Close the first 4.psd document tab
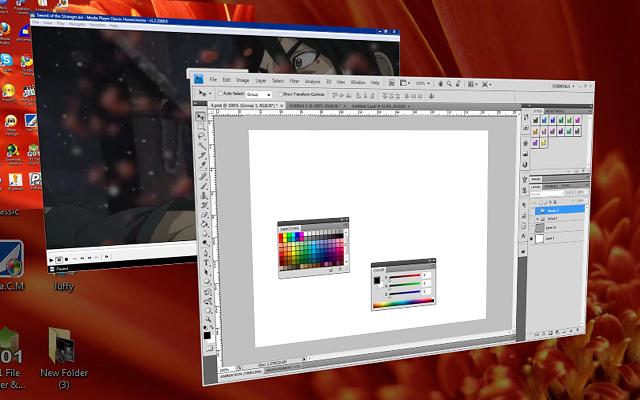Screen dimensions: 640x400 point(281,106)
